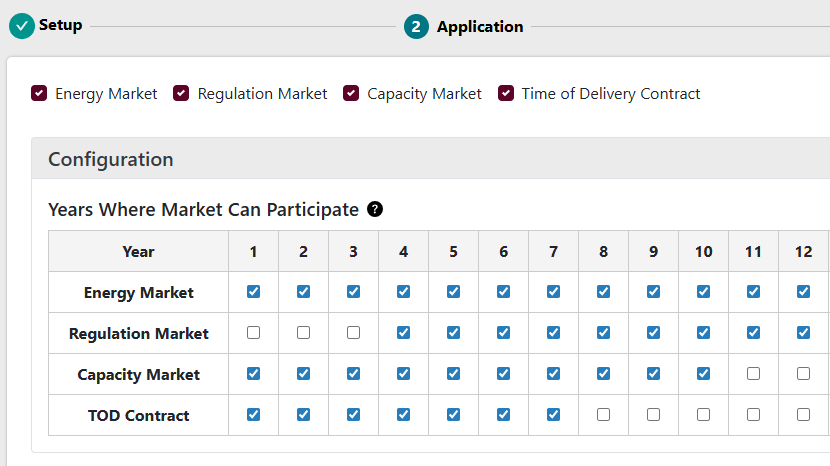Select the Application step label
Viewport: 830px width, 466px height.
480,27
